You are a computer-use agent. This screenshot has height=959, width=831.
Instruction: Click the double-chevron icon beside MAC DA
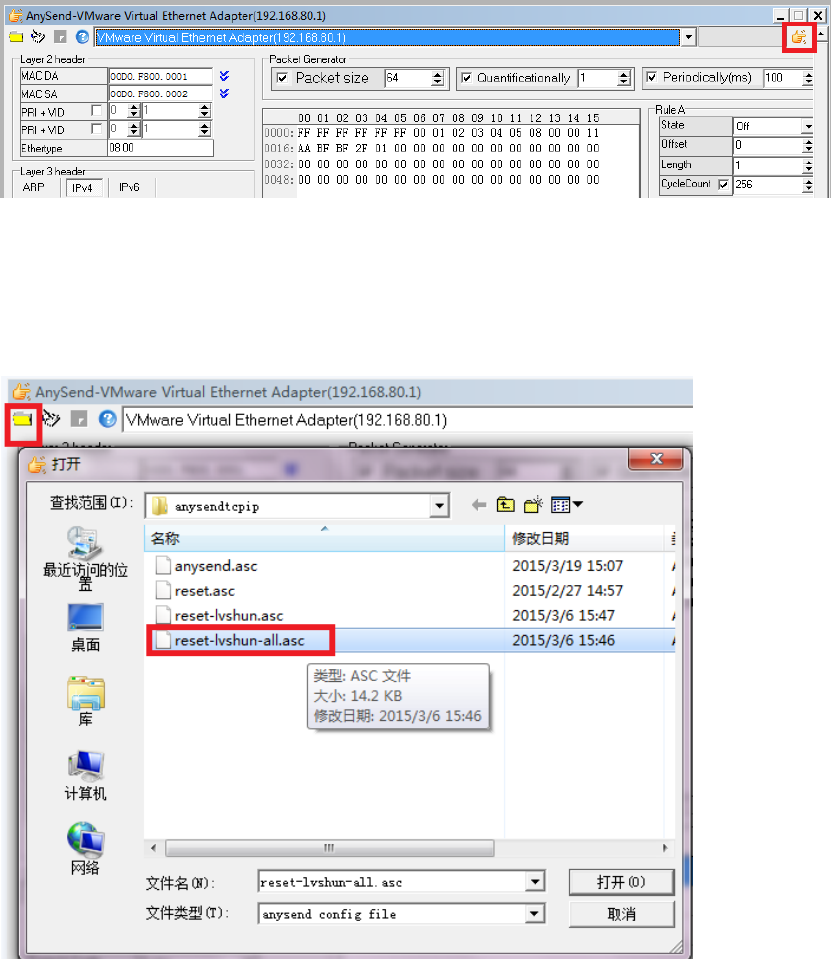tap(224, 76)
